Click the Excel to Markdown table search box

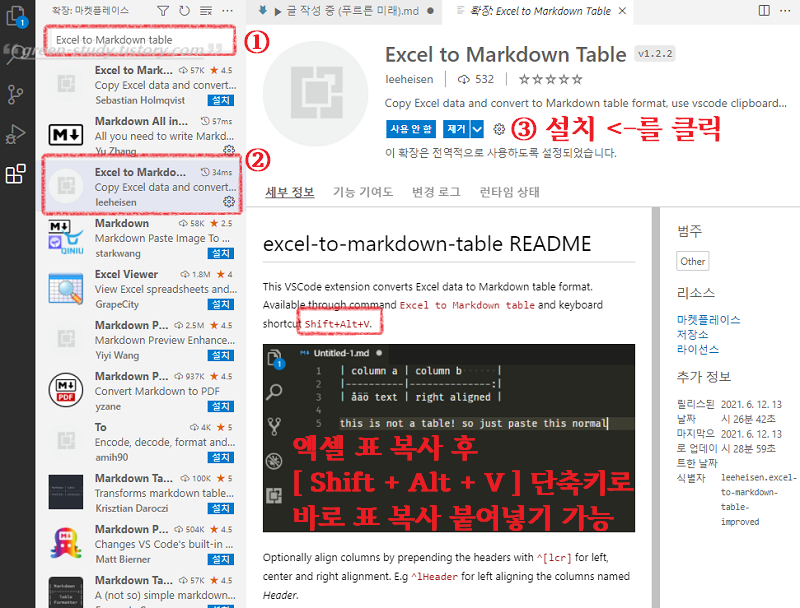(x=140, y=40)
